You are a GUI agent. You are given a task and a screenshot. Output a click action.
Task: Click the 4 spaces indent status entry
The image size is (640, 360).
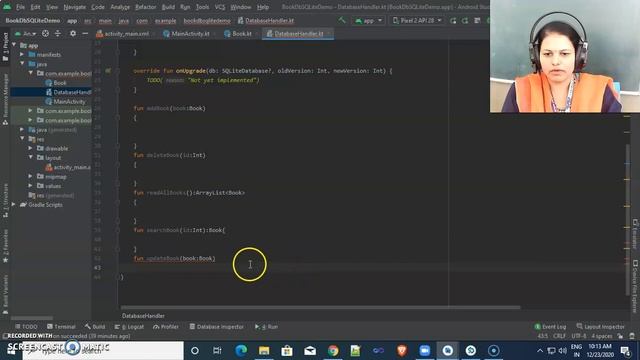pyautogui.click(x=602, y=336)
